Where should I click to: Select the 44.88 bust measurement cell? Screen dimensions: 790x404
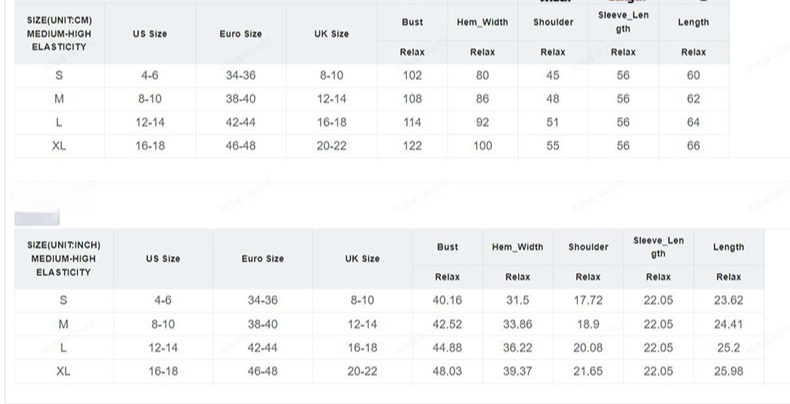[446, 347]
